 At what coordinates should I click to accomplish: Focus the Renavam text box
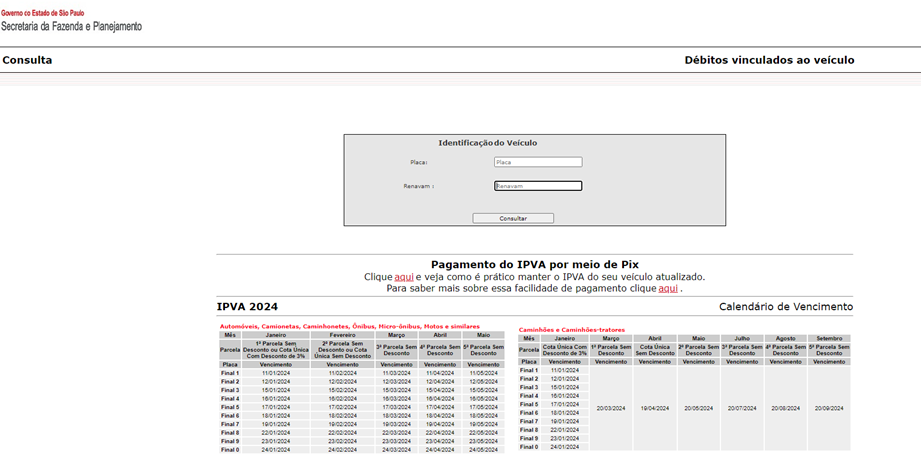pyautogui.click(x=538, y=185)
